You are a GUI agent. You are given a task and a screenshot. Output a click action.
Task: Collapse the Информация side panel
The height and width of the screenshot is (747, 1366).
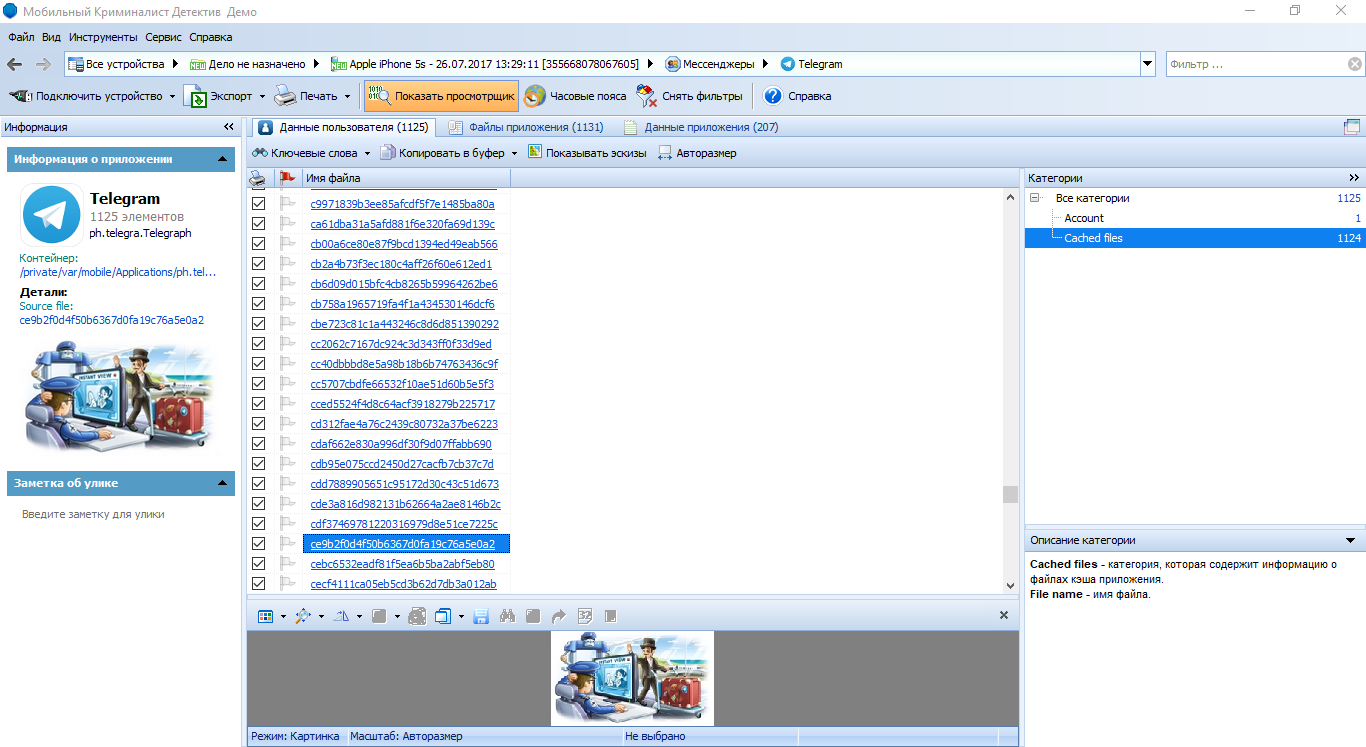229,127
